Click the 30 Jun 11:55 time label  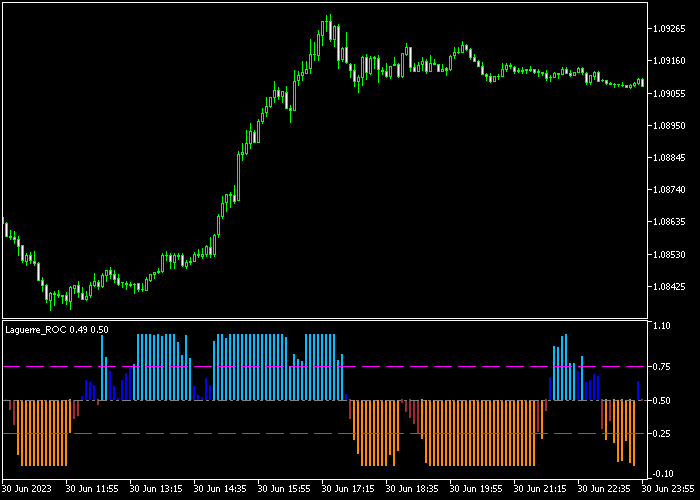point(92,488)
